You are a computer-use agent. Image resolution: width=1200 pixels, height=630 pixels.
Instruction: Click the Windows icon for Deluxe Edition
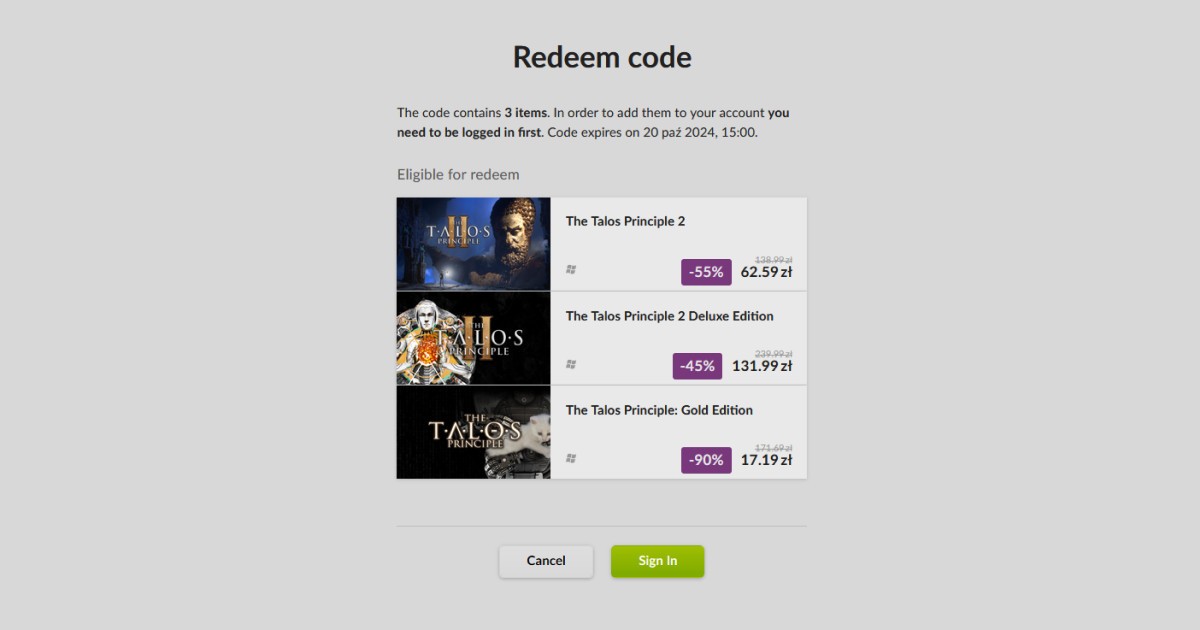pos(571,364)
